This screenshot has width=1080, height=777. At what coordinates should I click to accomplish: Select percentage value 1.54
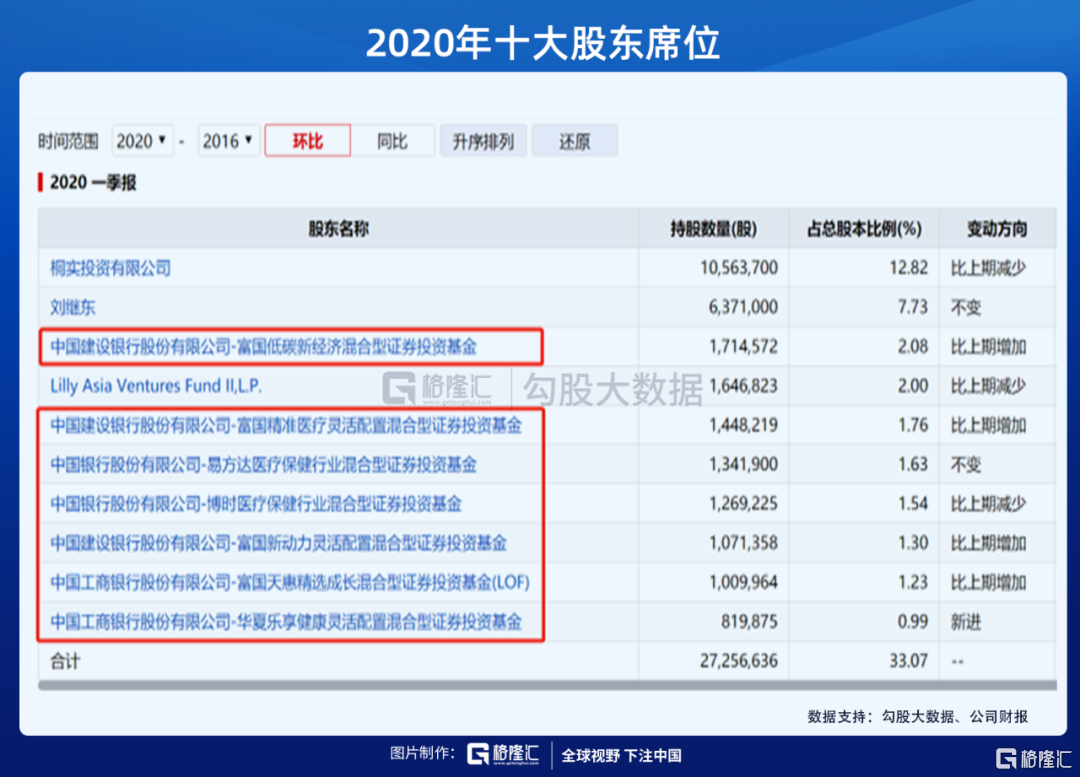pos(913,504)
